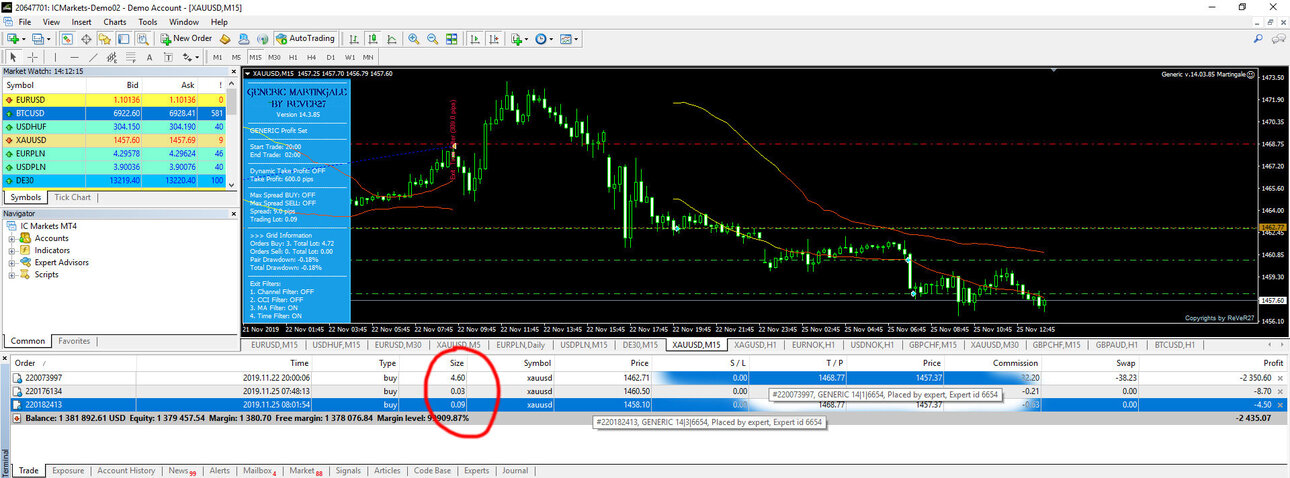Switch chart to candlesticks icon
This screenshot has width=1290, height=478.
[373, 38]
